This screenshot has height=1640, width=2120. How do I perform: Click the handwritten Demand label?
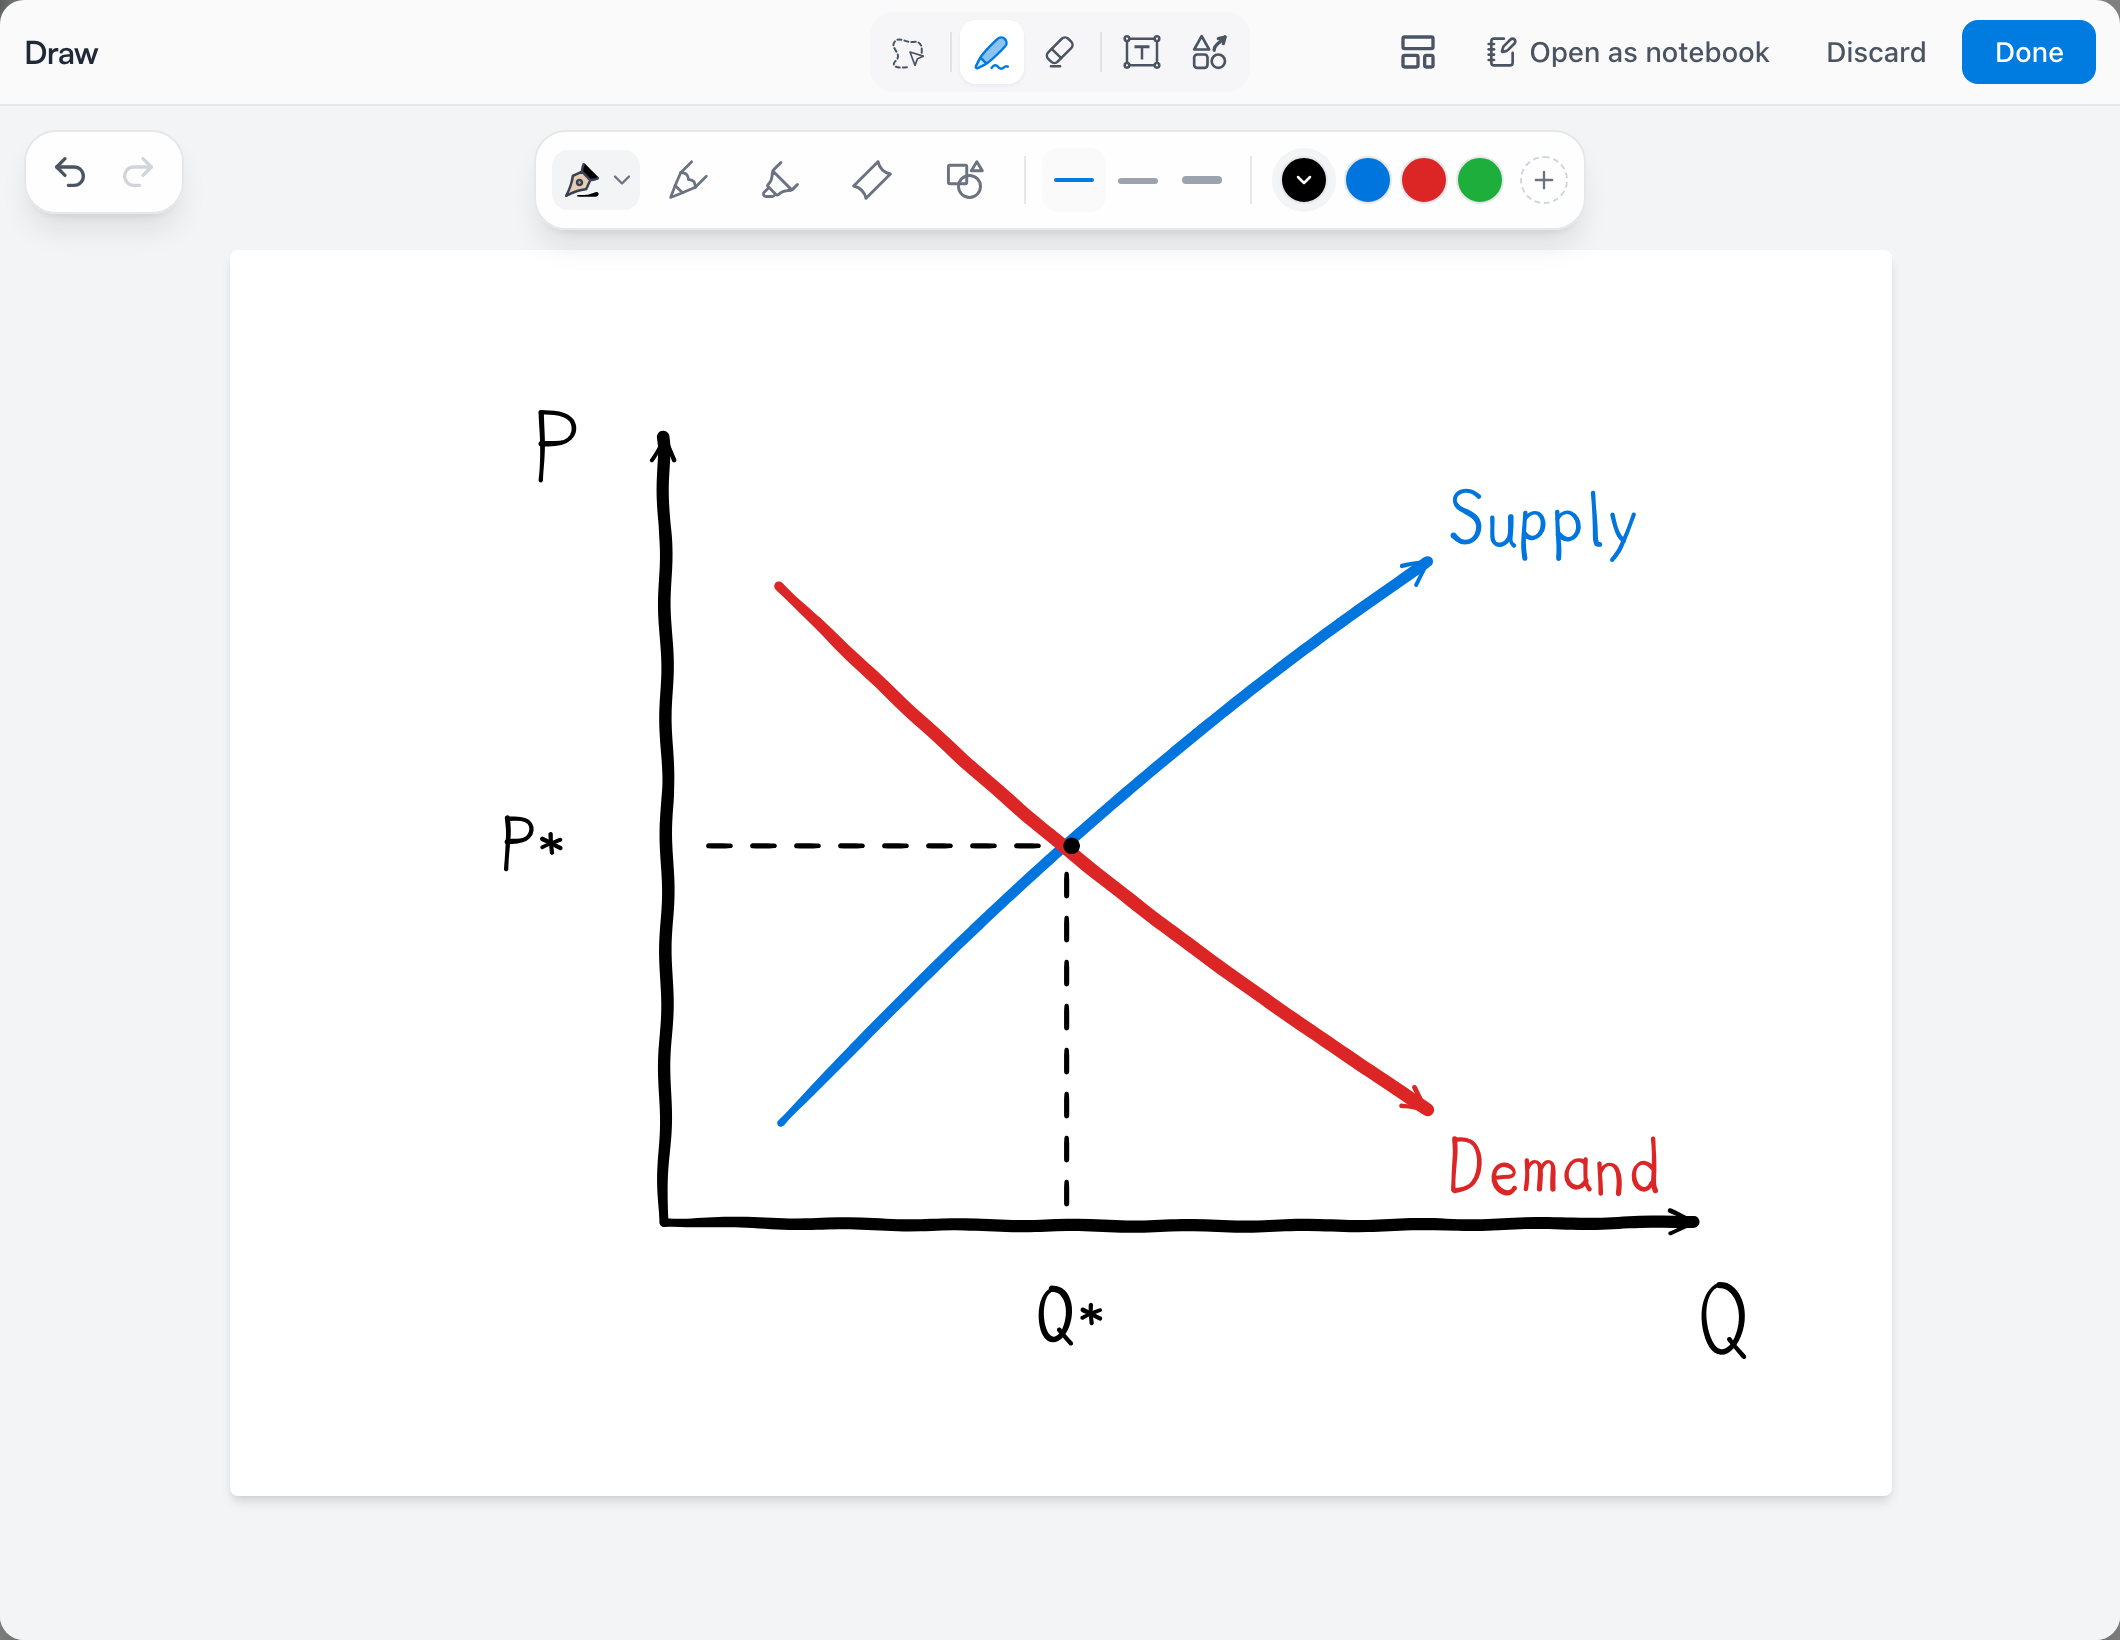(1555, 1166)
